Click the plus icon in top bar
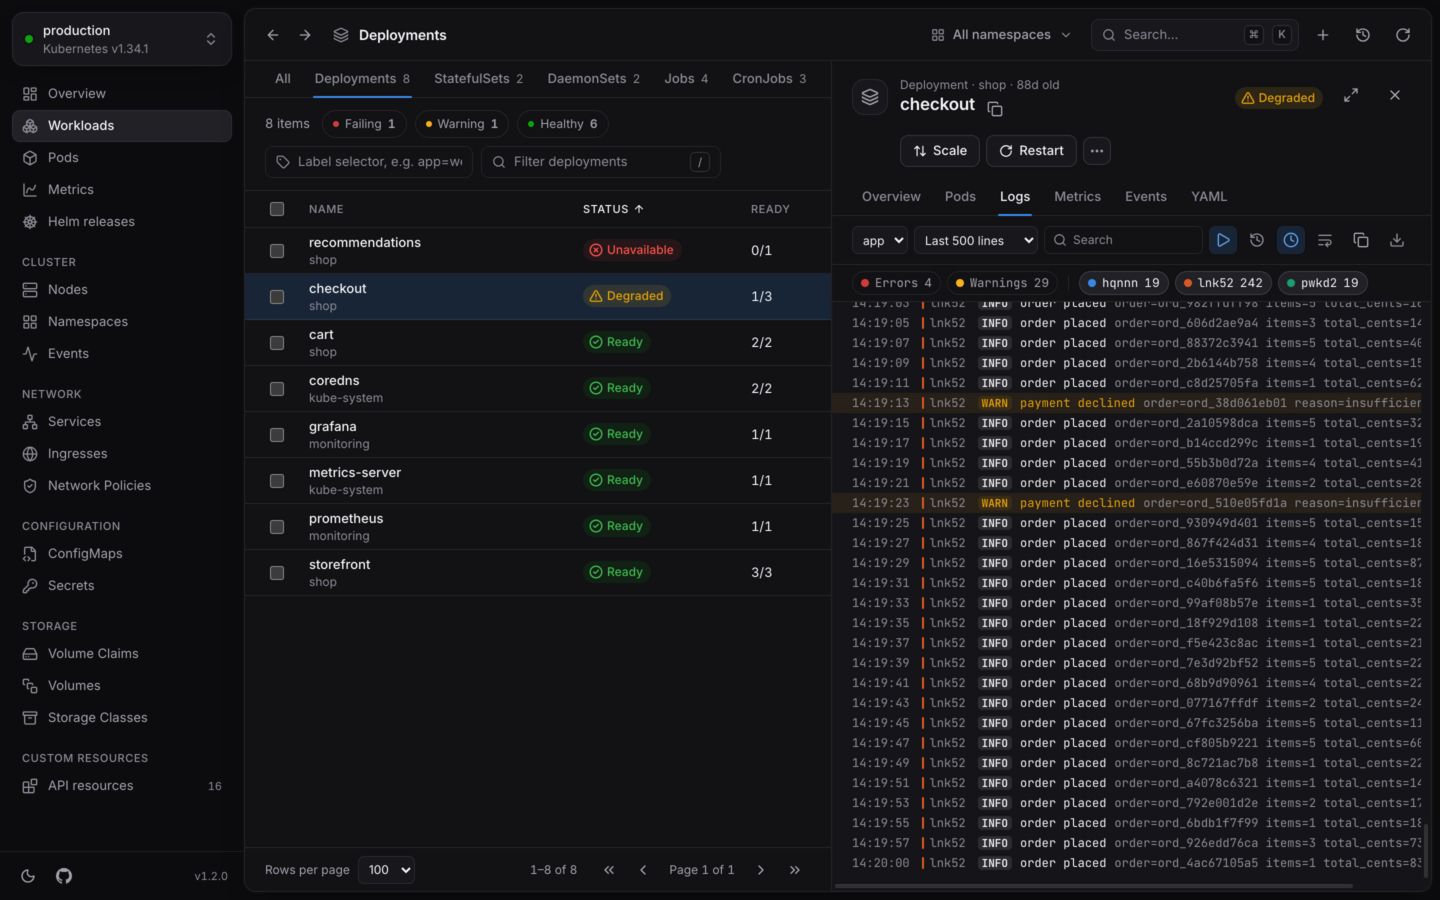1440x900 pixels. coord(1323,35)
